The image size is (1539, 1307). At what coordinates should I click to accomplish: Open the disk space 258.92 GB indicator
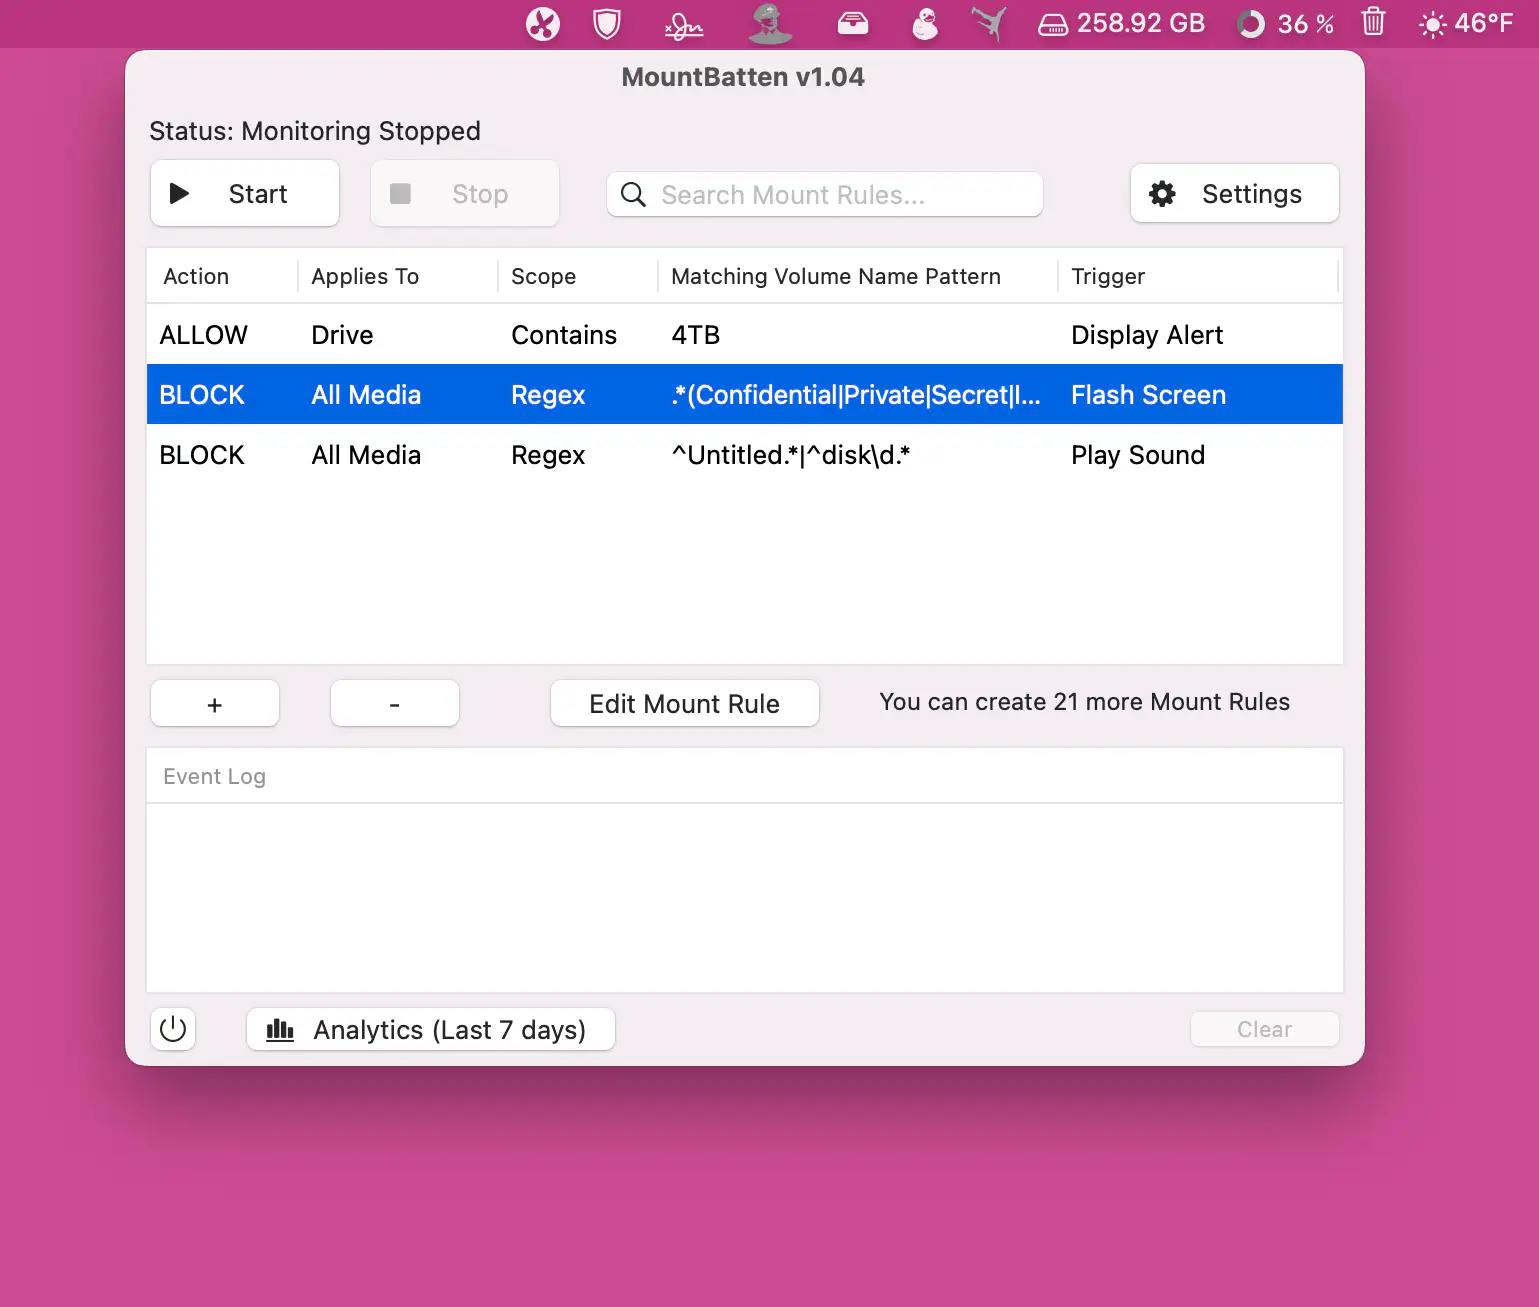point(1121,24)
